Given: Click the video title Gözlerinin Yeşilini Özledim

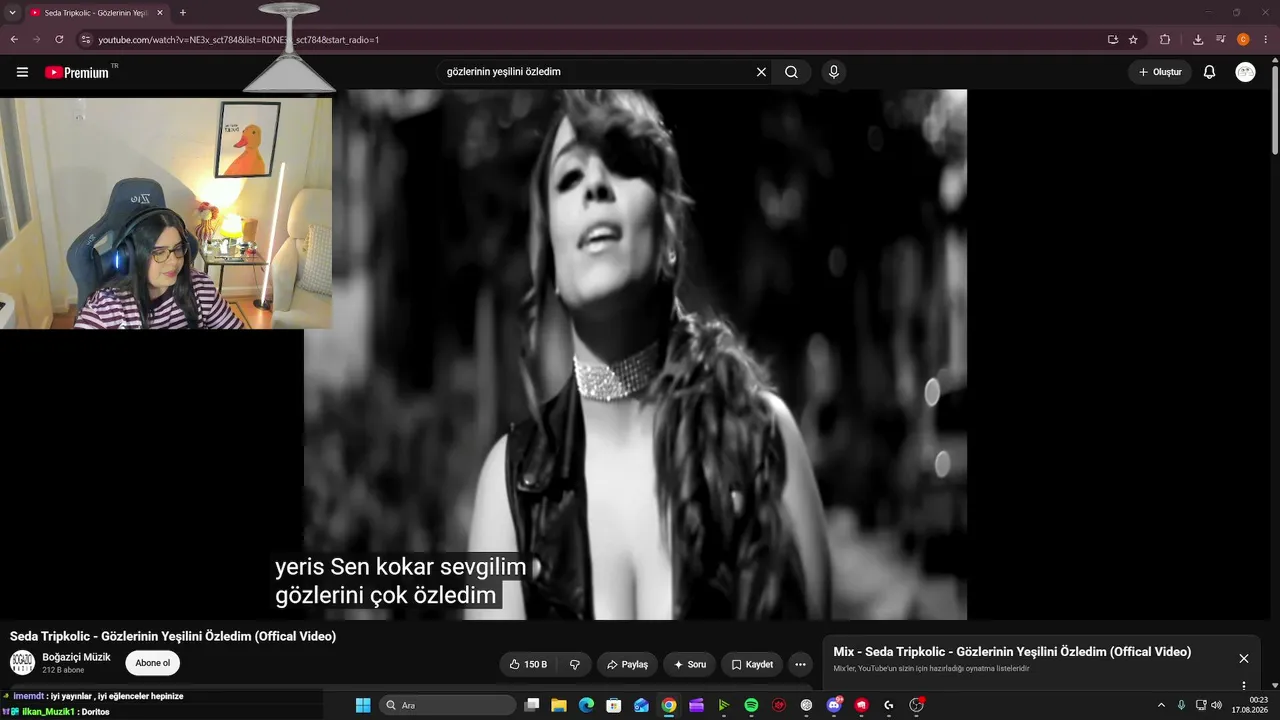Looking at the screenshot, I should coord(173,636).
